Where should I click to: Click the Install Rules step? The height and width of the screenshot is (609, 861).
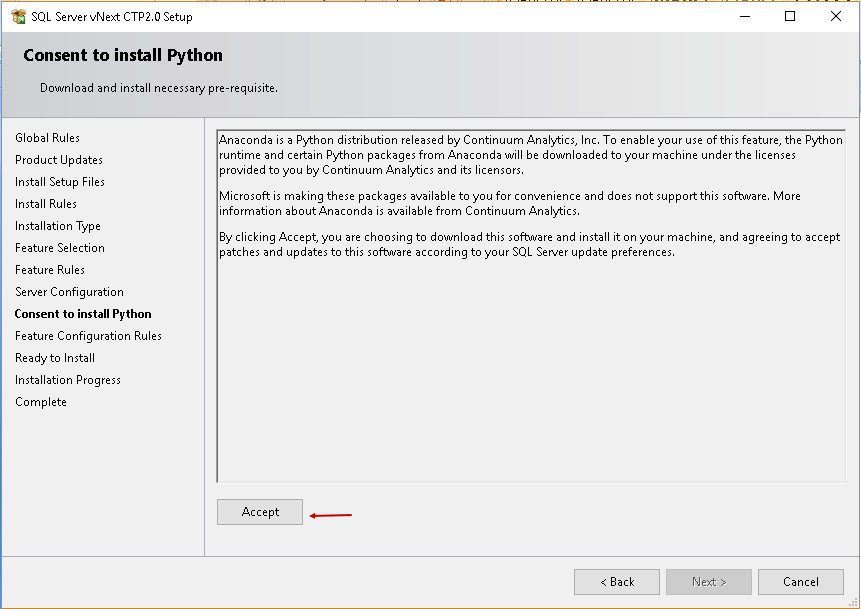point(46,204)
